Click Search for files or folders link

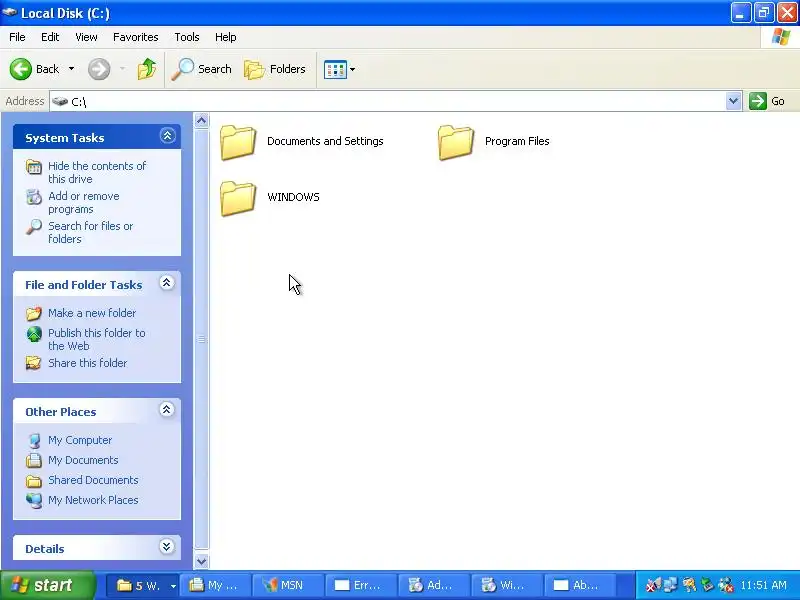point(91,232)
